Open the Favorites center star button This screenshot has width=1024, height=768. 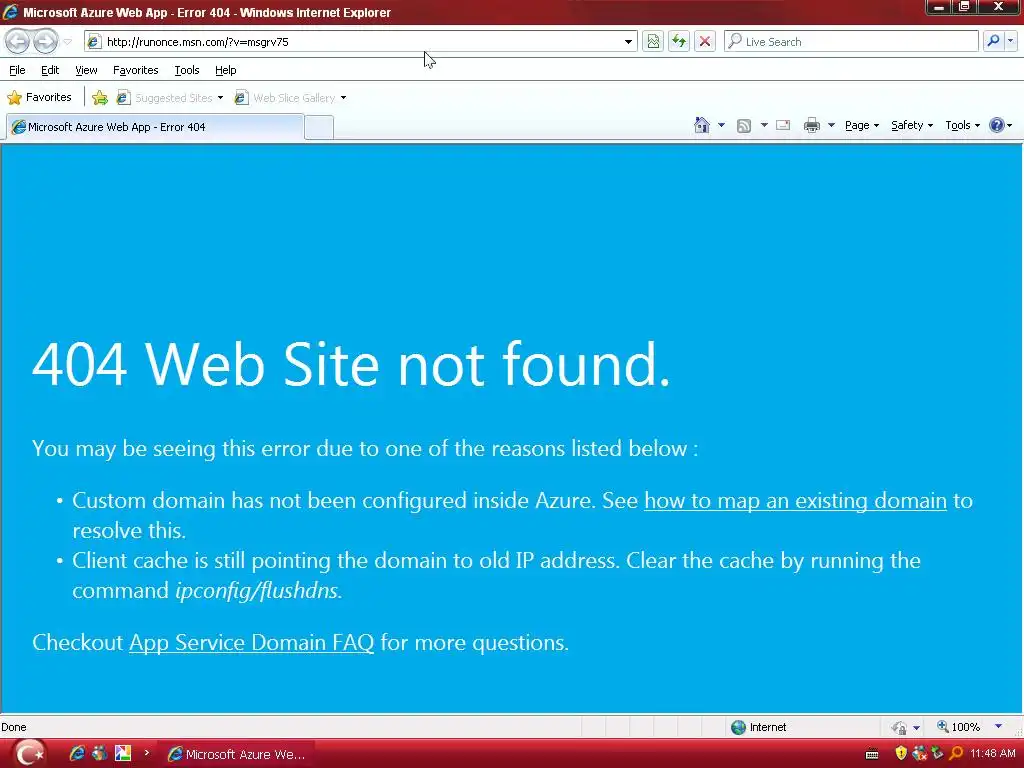(39, 97)
